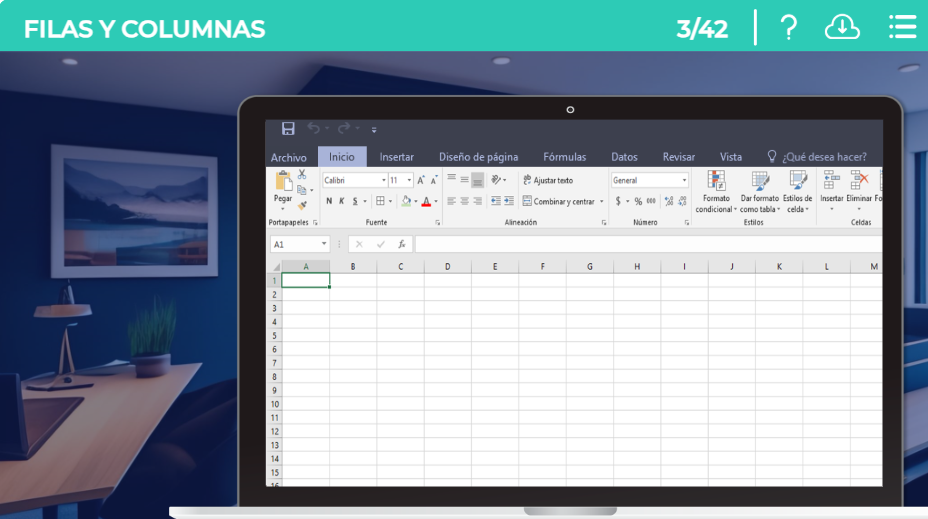The image size is (928, 519).
Task: Toggle bold (N) formatting
Action: point(328,201)
